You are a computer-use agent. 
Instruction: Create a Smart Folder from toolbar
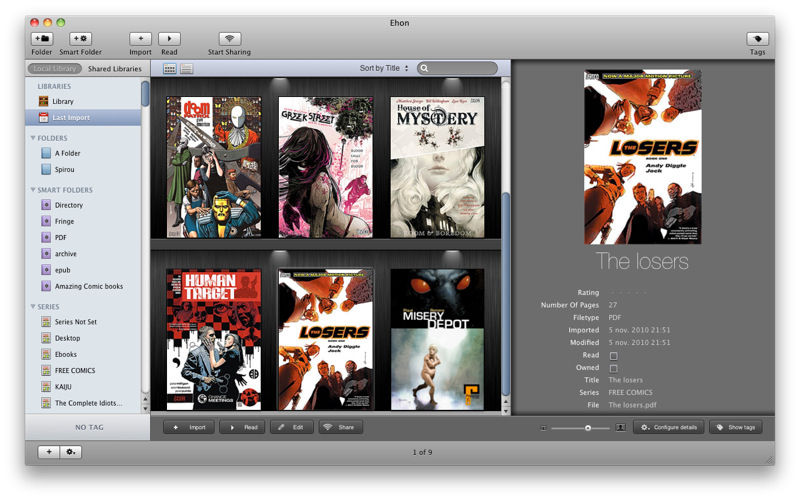80,39
